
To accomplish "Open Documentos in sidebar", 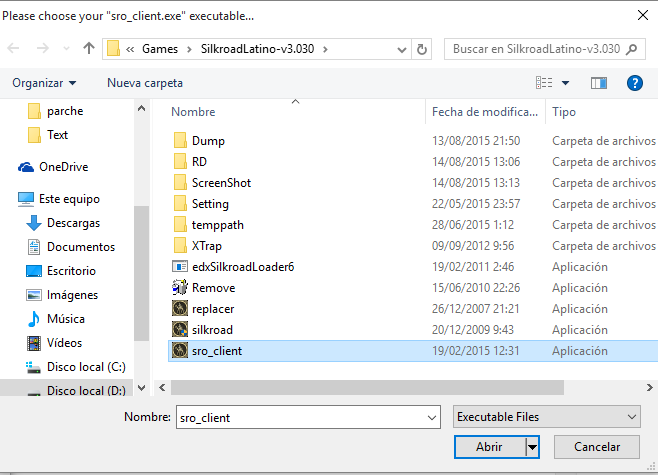I will tap(81, 247).
